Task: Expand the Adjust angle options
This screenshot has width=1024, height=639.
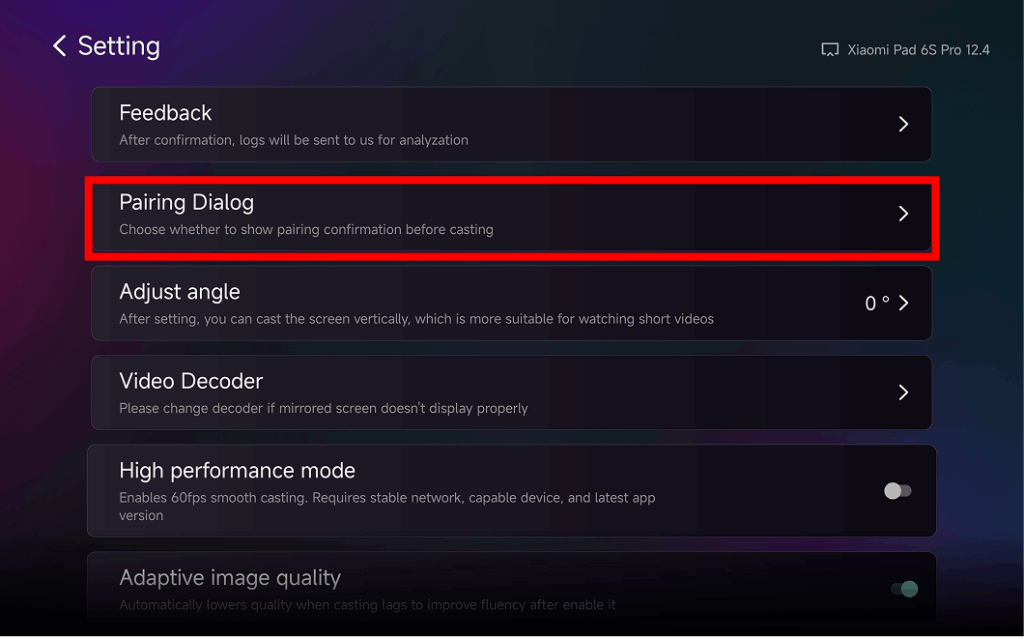Action: click(512, 302)
